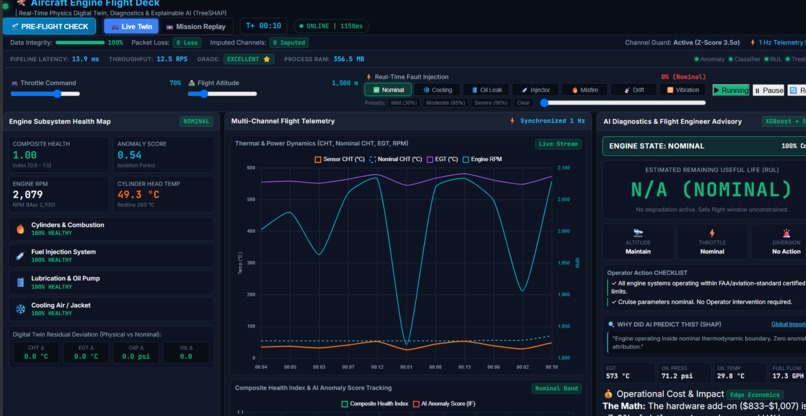Image resolution: width=806 pixels, height=416 pixels.
Task: Click the Throttle lightning bolt advisory icon
Action: pyautogui.click(x=712, y=233)
